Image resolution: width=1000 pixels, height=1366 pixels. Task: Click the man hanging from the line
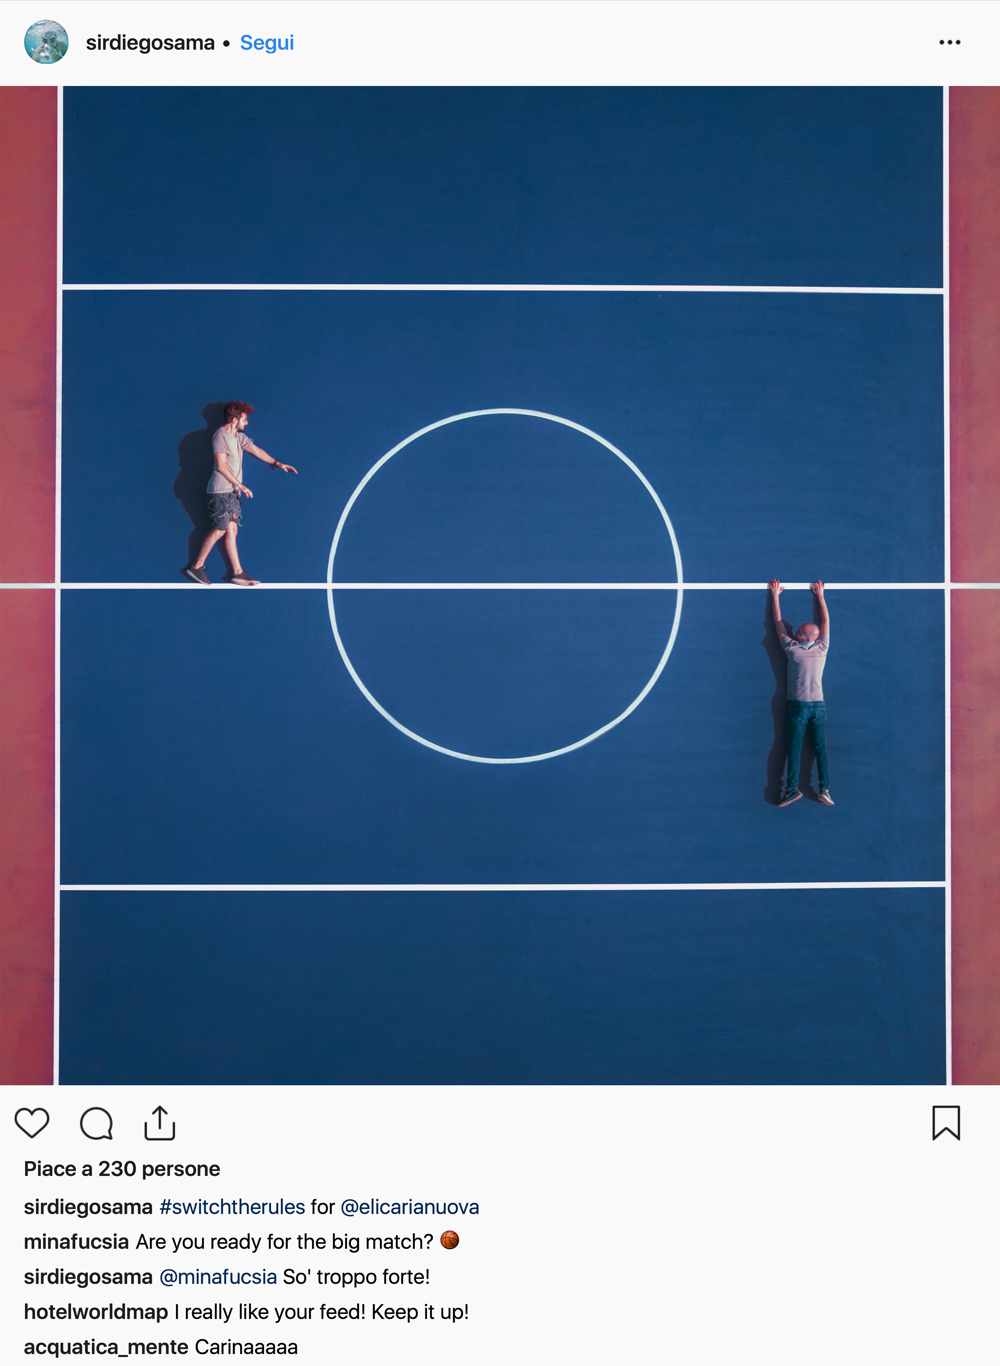[801, 692]
